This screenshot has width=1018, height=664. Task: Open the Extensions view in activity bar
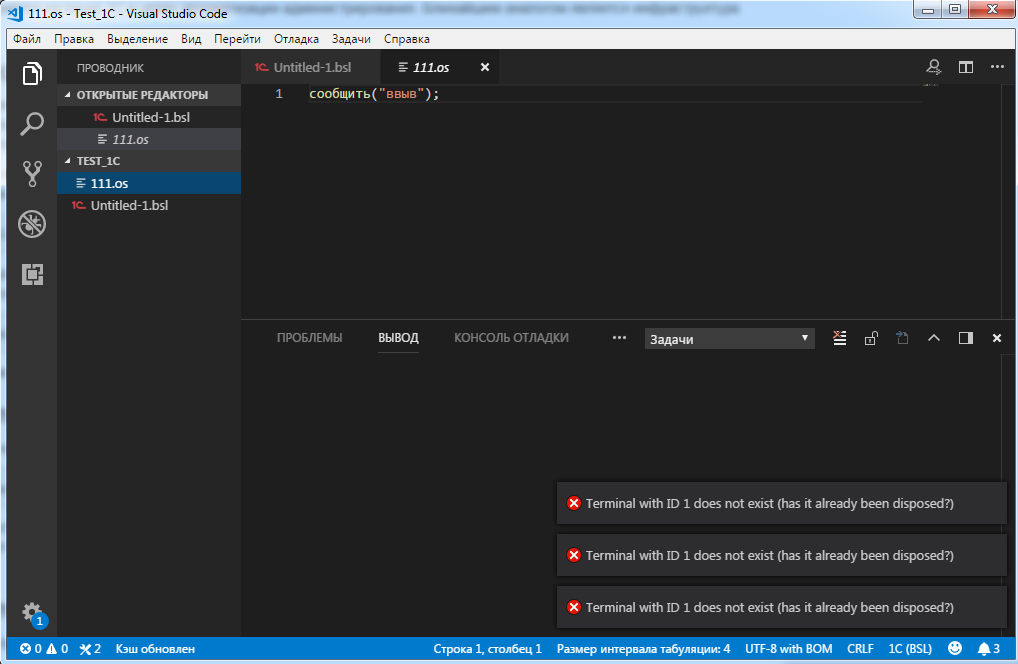tap(32, 274)
